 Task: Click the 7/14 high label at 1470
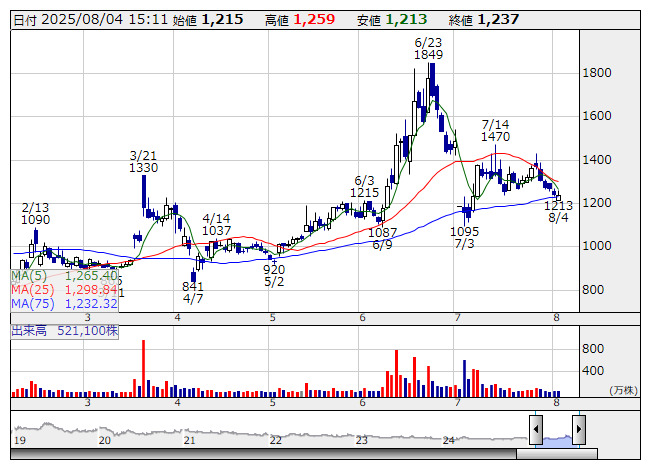click(x=496, y=129)
